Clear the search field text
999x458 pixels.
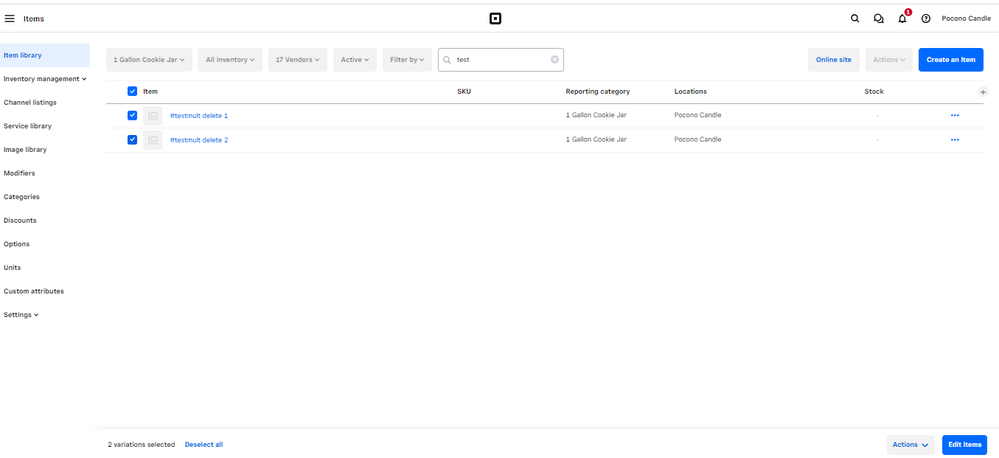click(x=555, y=60)
